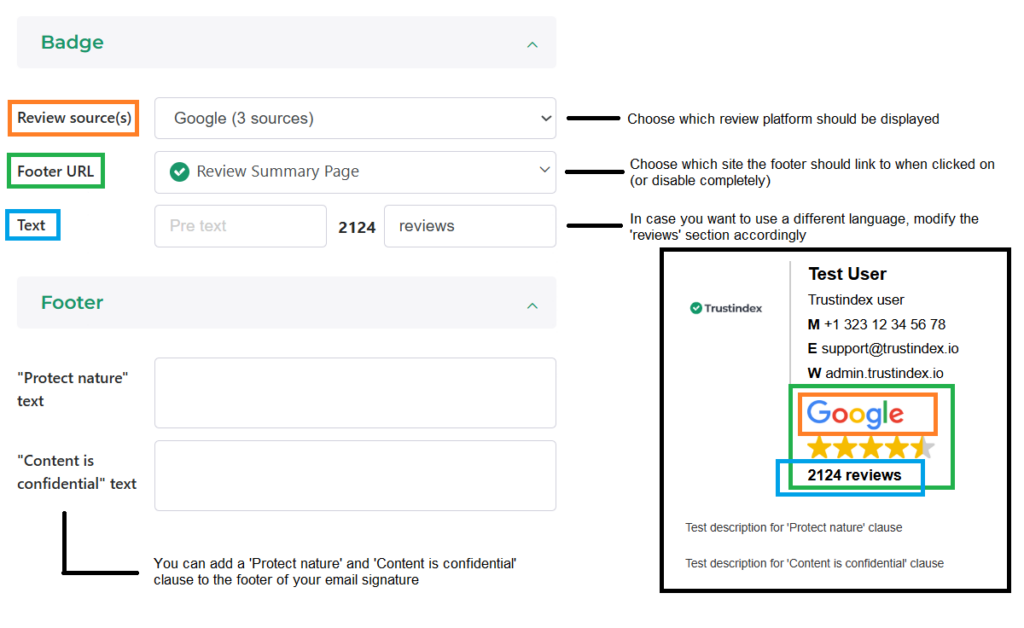Click the Google logo in the badge
The height and width of the screenshot is (628, 1024).
click(x=855, y=413)
